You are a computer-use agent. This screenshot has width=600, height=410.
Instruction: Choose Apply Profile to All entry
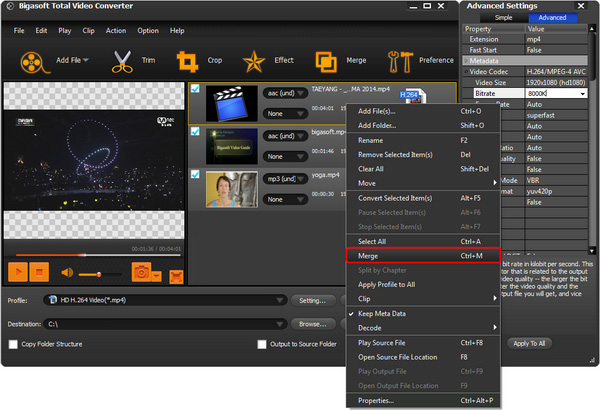coord(423,284)
